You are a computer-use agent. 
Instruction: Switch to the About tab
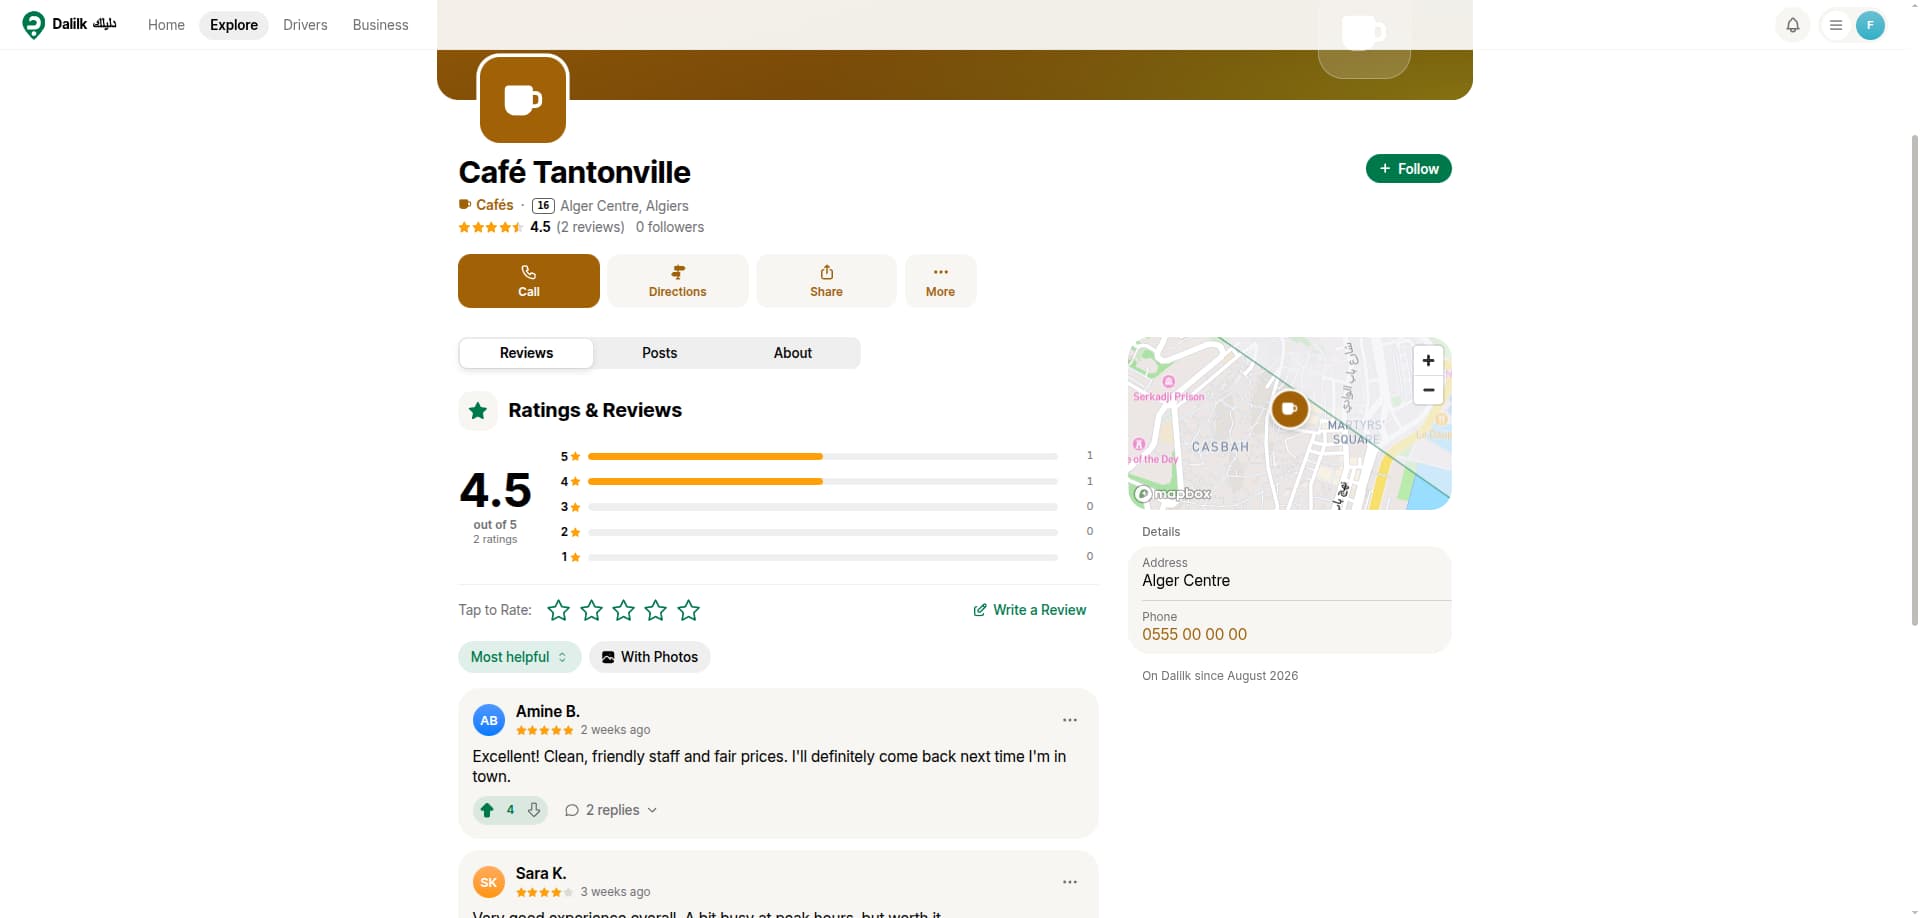pyautogui.click(x=792, y=353)
